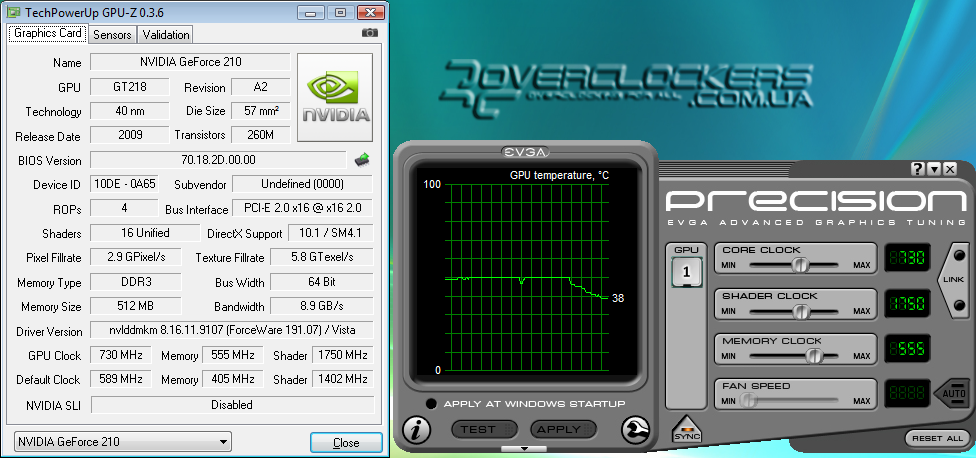
Task: Click the APPLY button in Precision
Action: pos(563,429)
